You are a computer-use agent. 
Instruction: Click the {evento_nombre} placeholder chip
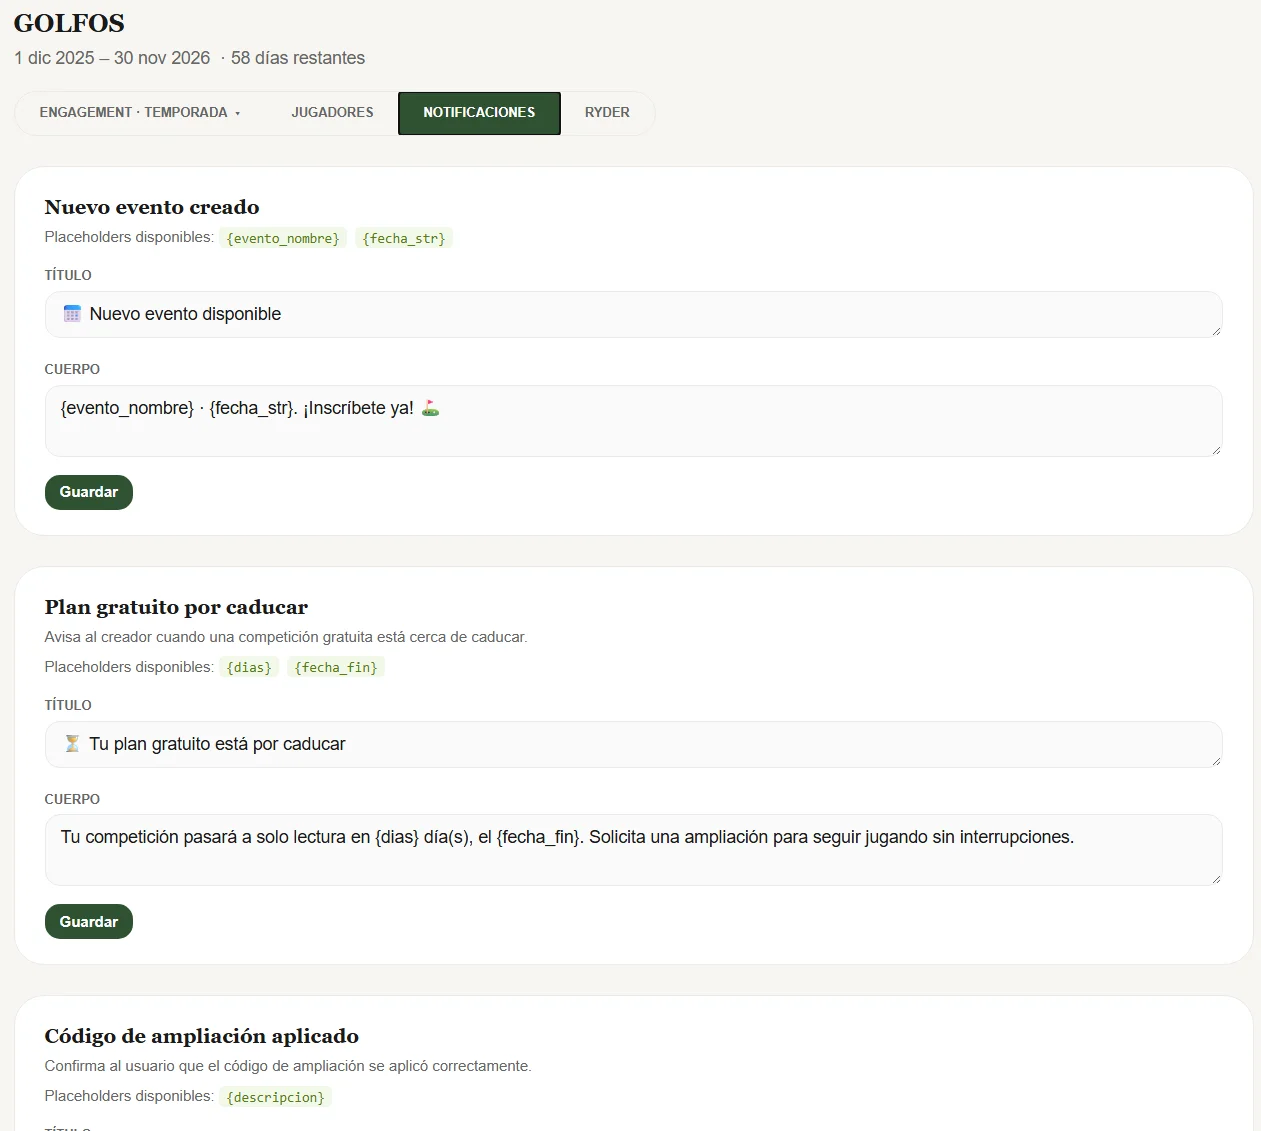pyautogui.click(x=283, y=238)
